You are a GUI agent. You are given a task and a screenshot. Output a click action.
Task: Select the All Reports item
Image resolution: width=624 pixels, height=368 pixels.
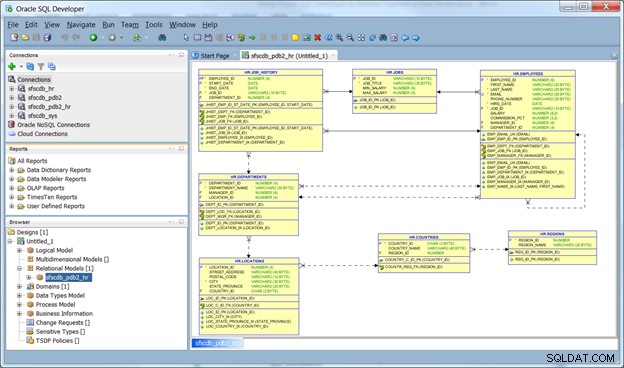pos(32,161)
